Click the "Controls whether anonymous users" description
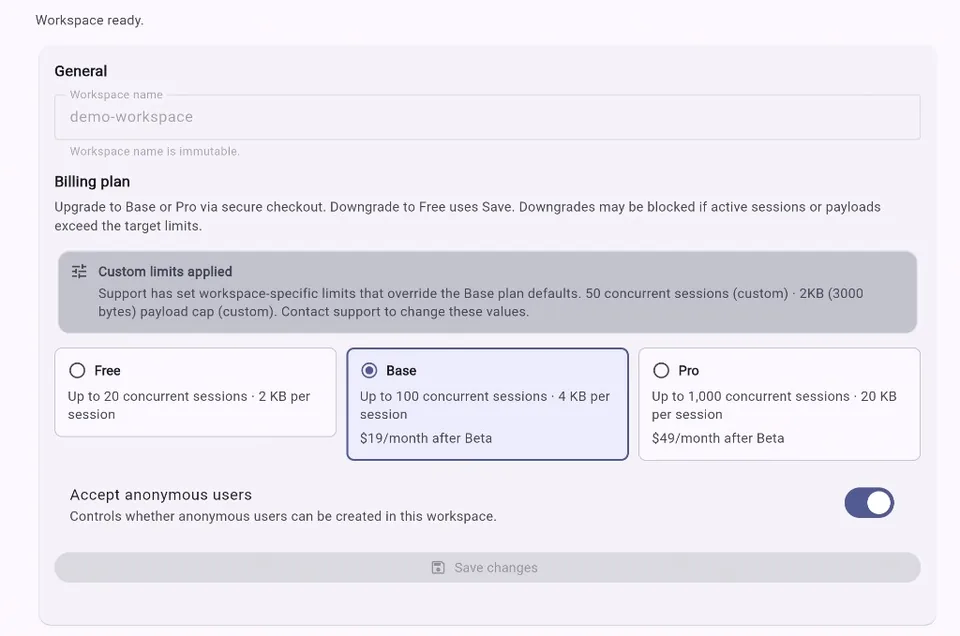 point(283,516)
